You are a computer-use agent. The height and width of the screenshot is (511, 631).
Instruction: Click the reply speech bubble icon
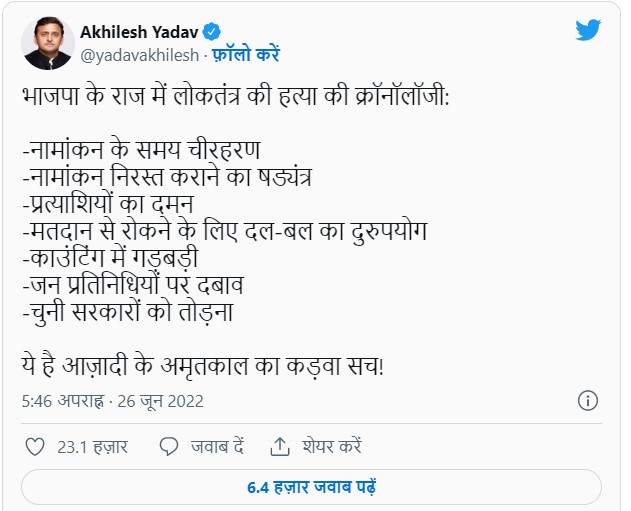pyautogui.click(x=169, y=447)
